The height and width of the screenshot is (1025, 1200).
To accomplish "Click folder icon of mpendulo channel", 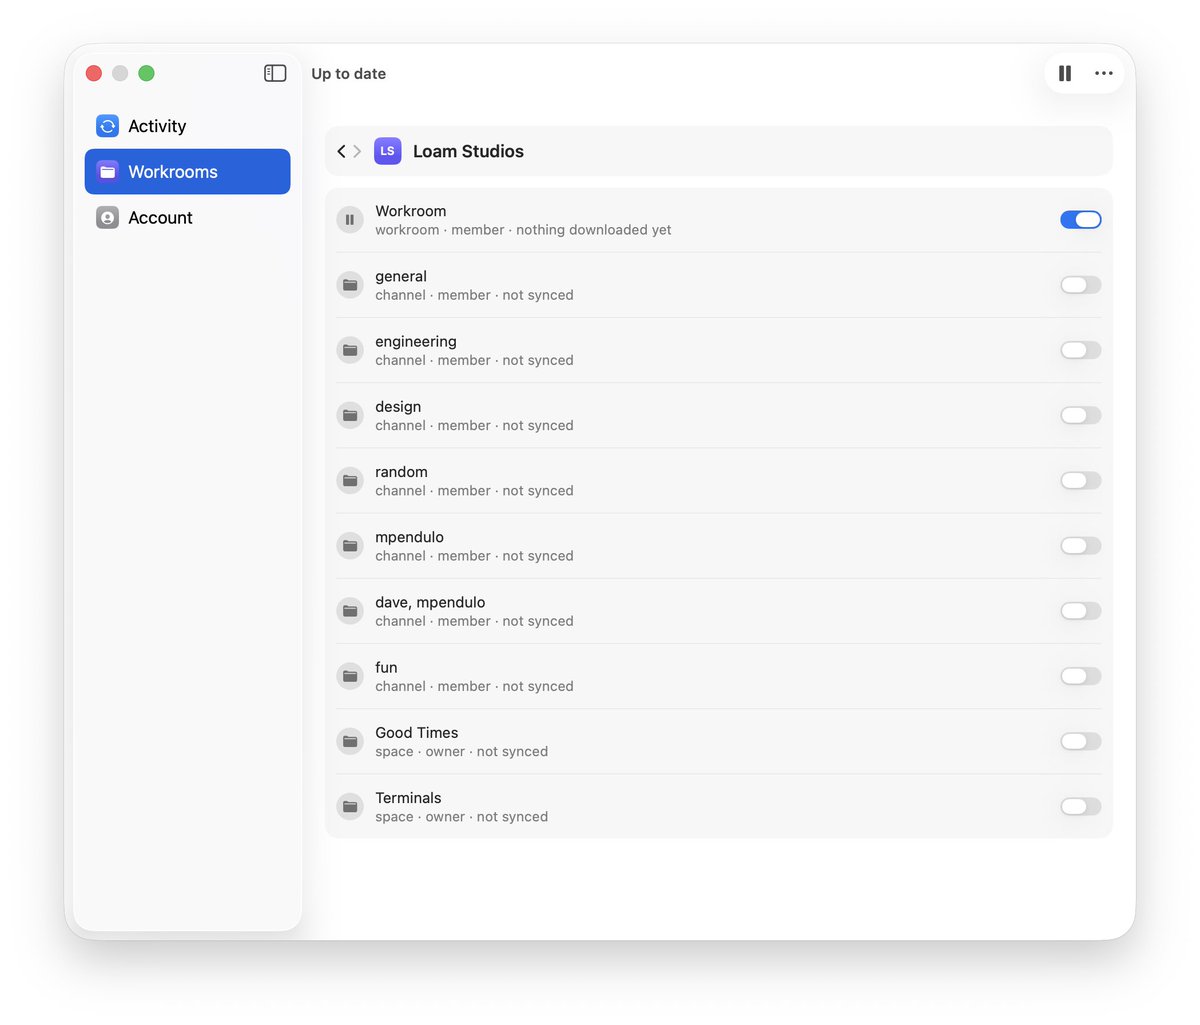I will click(350, 546).
